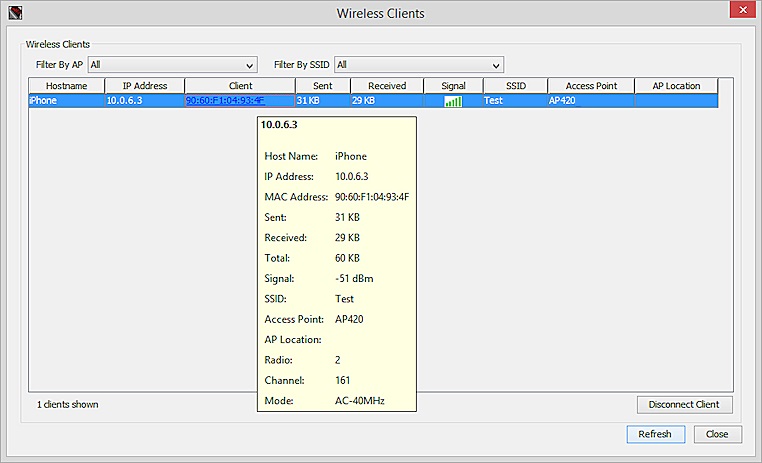Click the Close button at bottom right
This screenshot has width=762, height=463.
click(717, 434)
